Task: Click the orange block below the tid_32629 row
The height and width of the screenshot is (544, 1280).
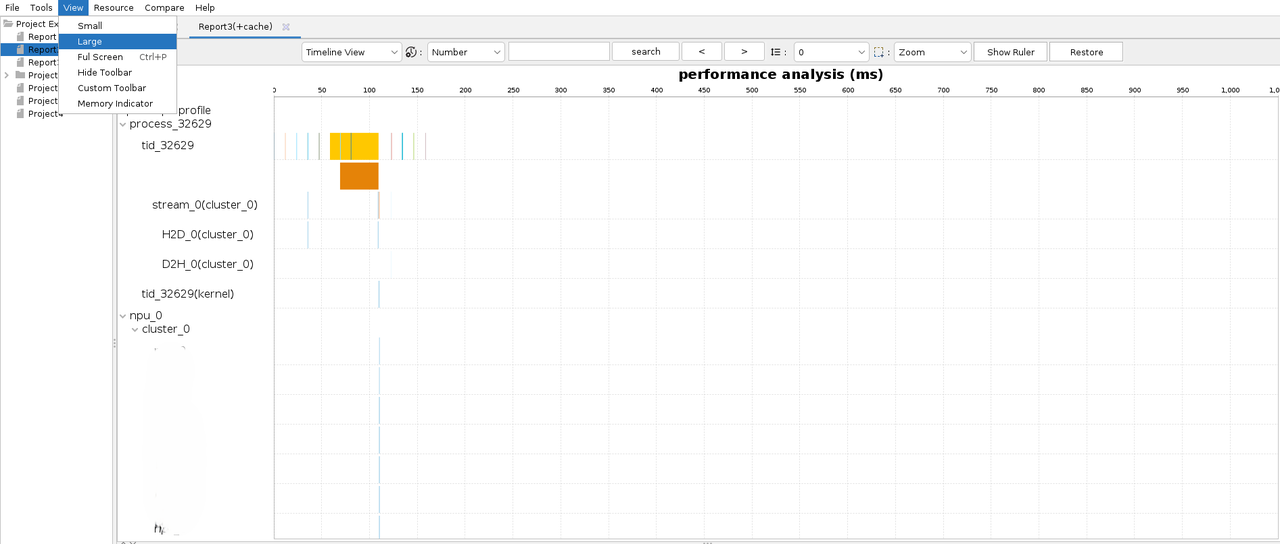Action: (x=359, y=176)
